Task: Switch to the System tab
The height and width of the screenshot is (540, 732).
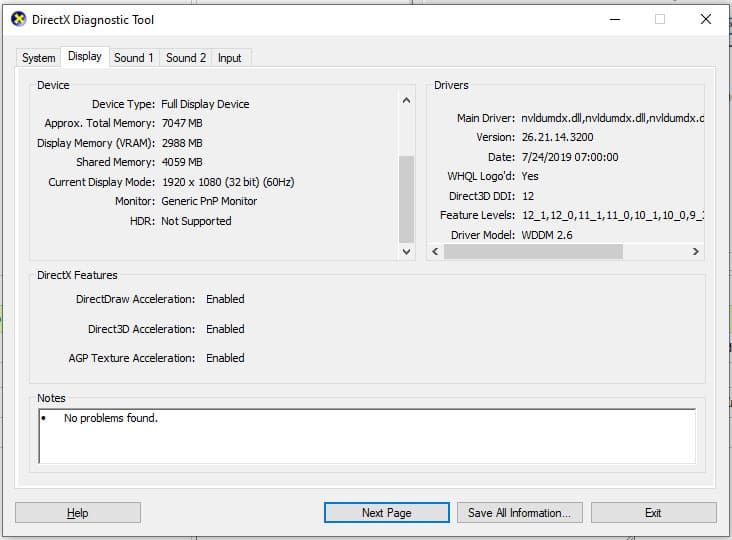Action: tap(38, 58)
